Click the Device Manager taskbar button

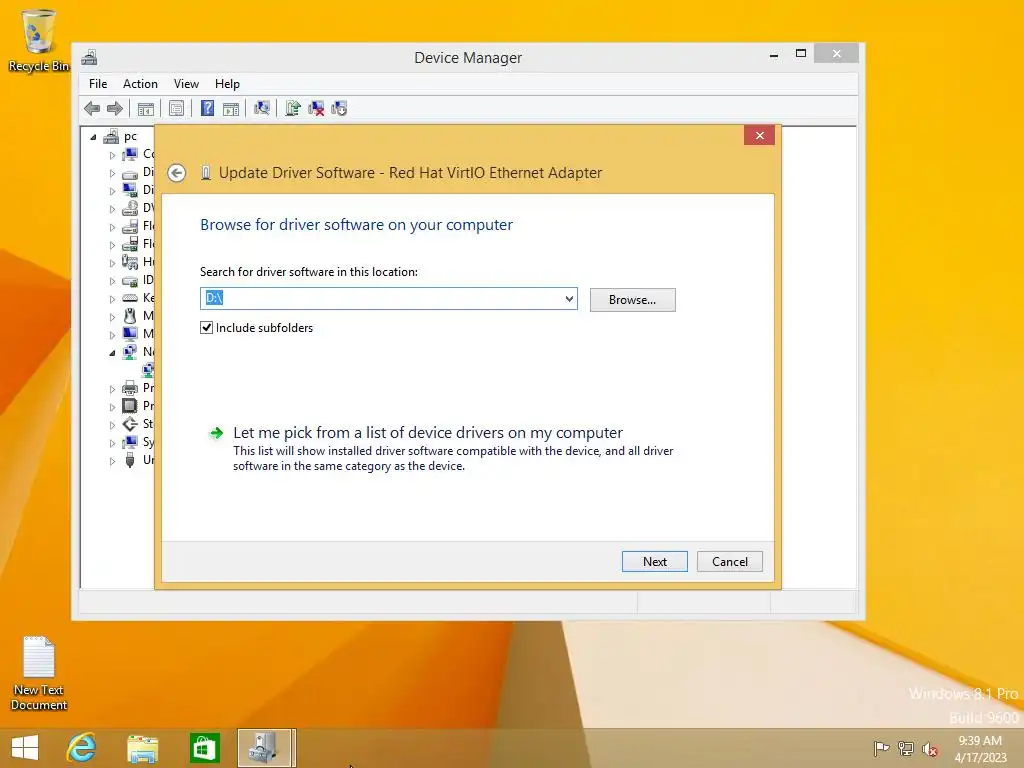[266, 748]
